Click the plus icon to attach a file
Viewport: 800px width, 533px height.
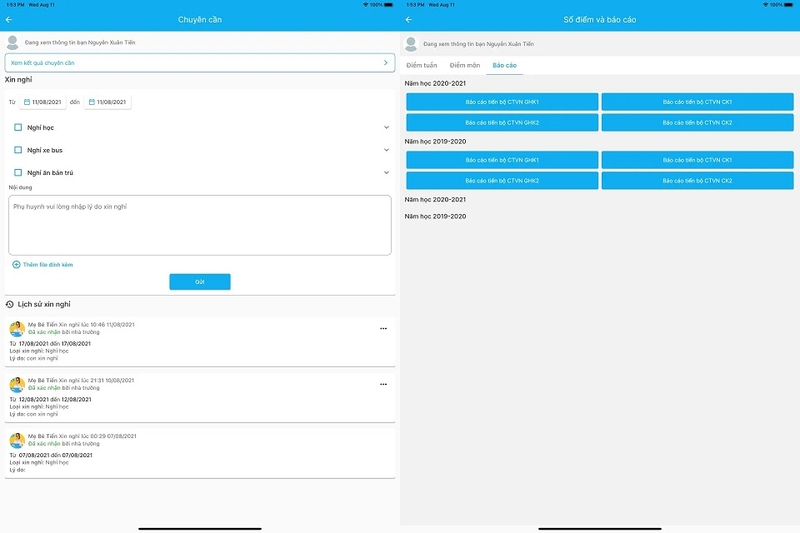pyautogui.click(x=16, y=264)
